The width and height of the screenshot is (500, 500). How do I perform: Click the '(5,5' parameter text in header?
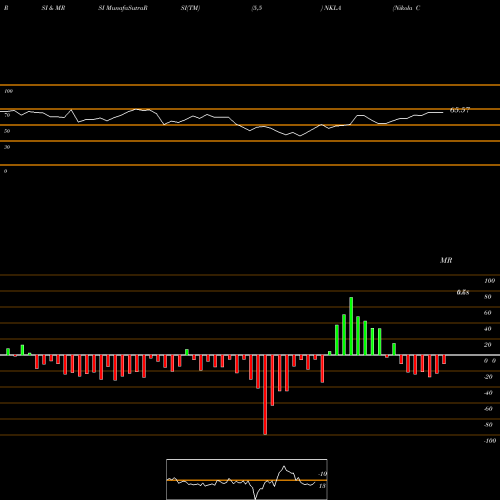point(257,8)
